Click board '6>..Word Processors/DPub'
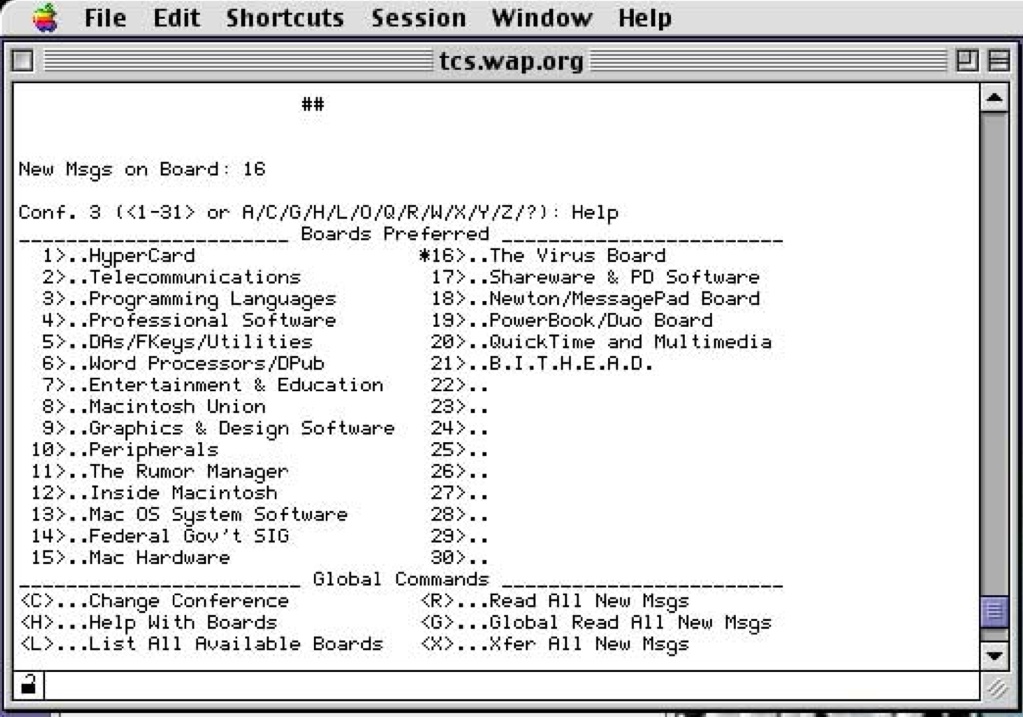Screen dimensions: 1023x717 pyautogui.click(x=183, y=363)
